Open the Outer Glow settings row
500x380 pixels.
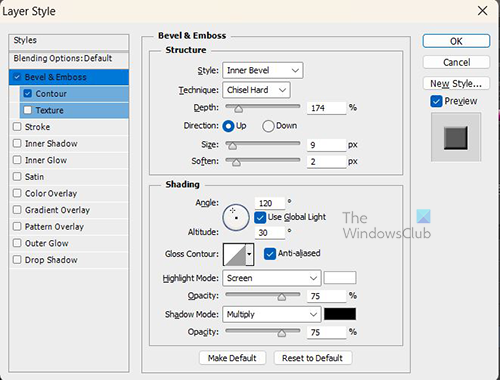point(69,243)
